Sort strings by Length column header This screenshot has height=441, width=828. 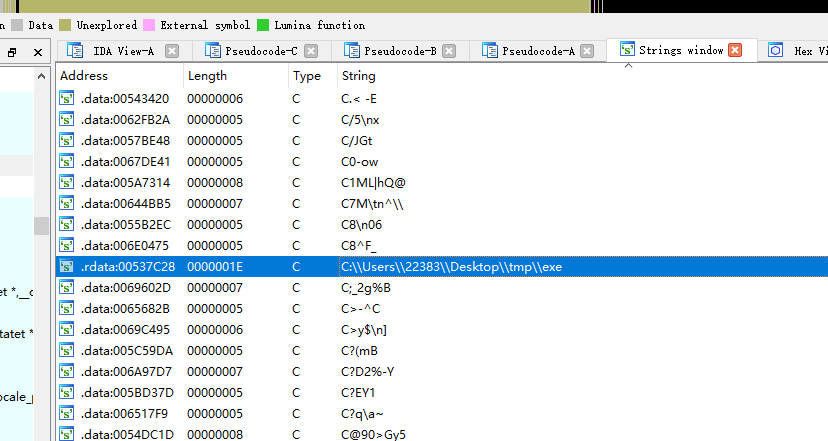point(236,76)
